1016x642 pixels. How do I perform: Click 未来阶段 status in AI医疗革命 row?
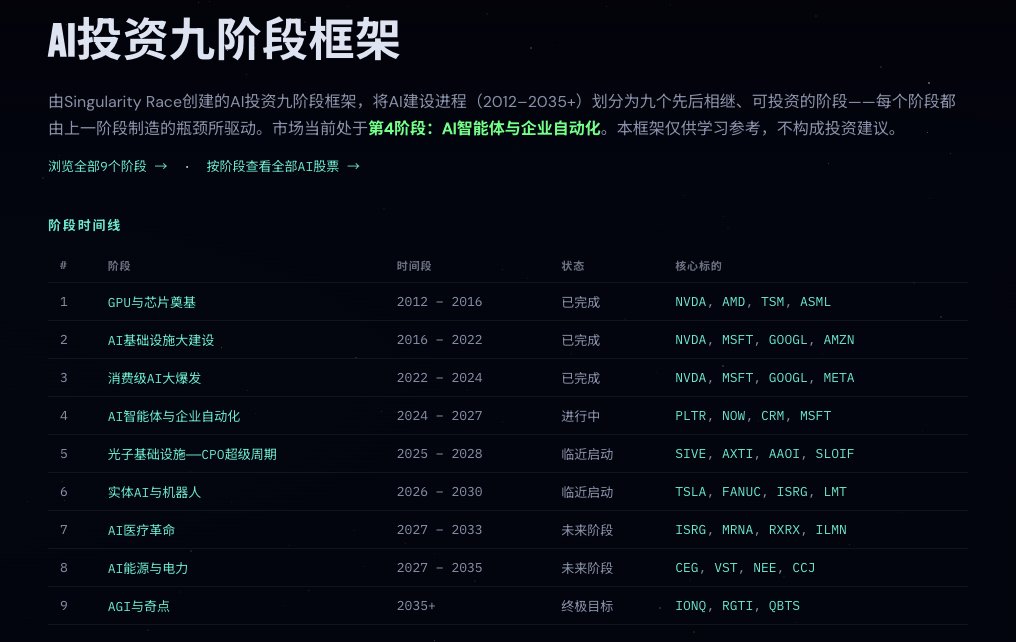587,530
